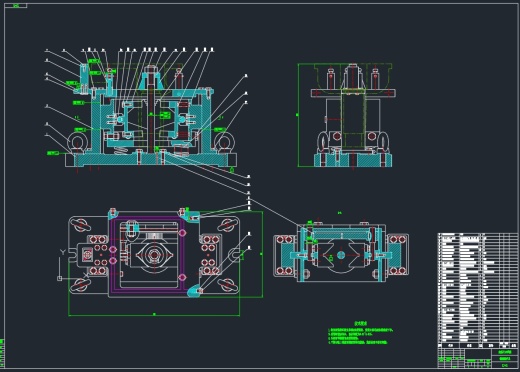Click the drawing number box in top-left corner
The image size is (520, 372).
(x=16, y=5)
